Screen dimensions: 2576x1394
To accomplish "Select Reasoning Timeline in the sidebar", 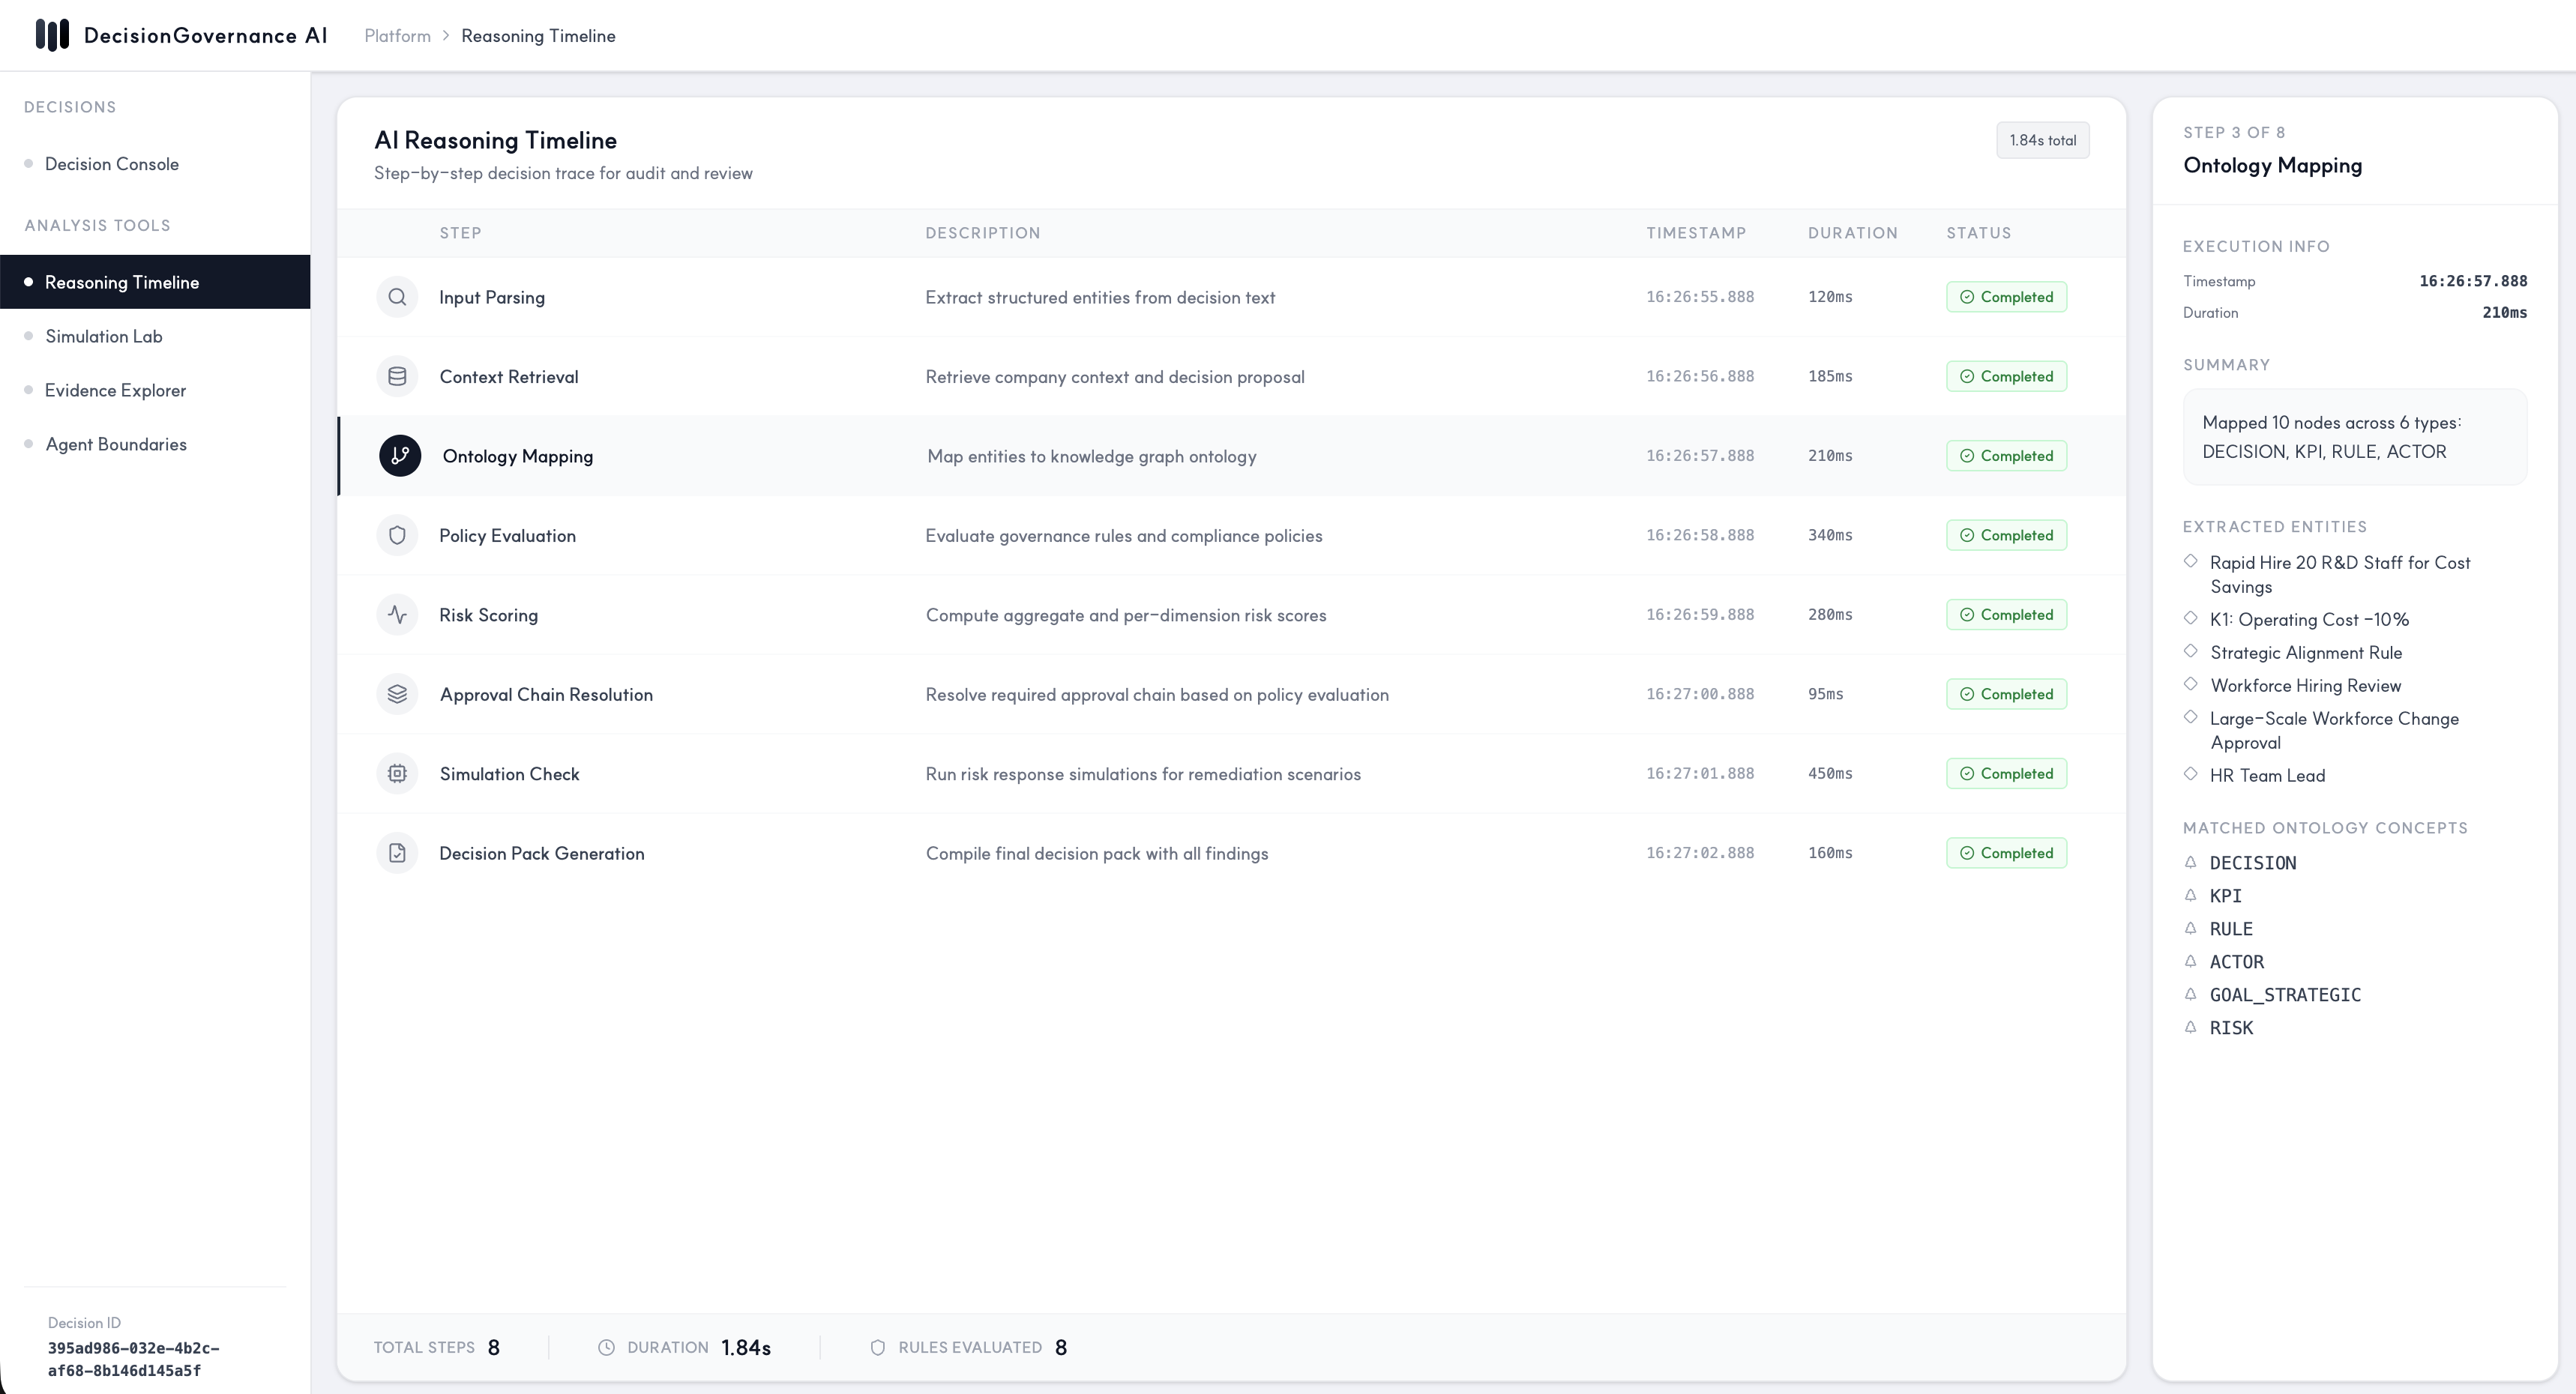I will coord(155,282).
